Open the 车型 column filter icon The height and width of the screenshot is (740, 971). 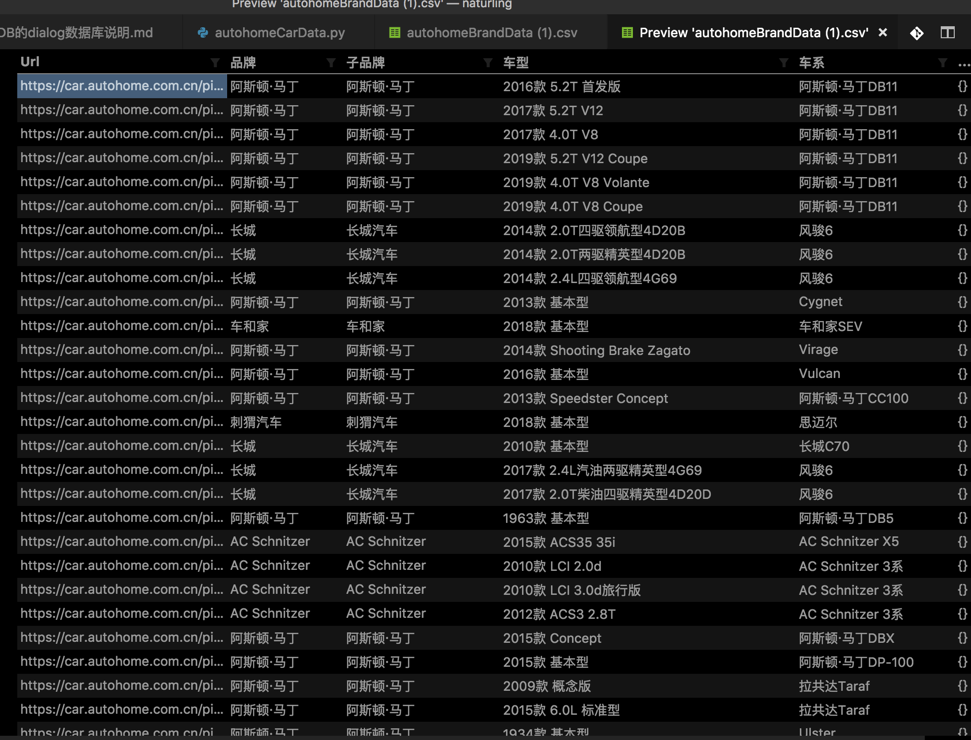(x=784, y=63)
